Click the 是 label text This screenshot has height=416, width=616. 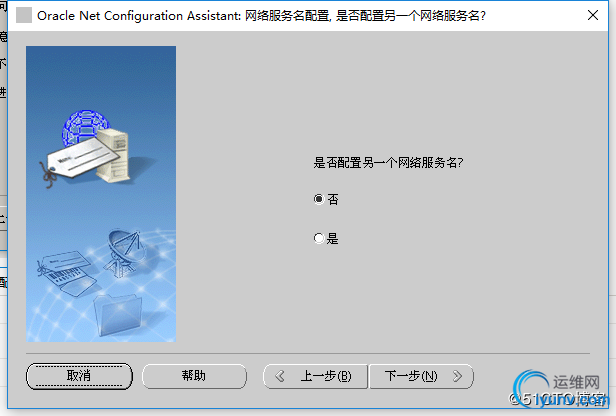333,238
